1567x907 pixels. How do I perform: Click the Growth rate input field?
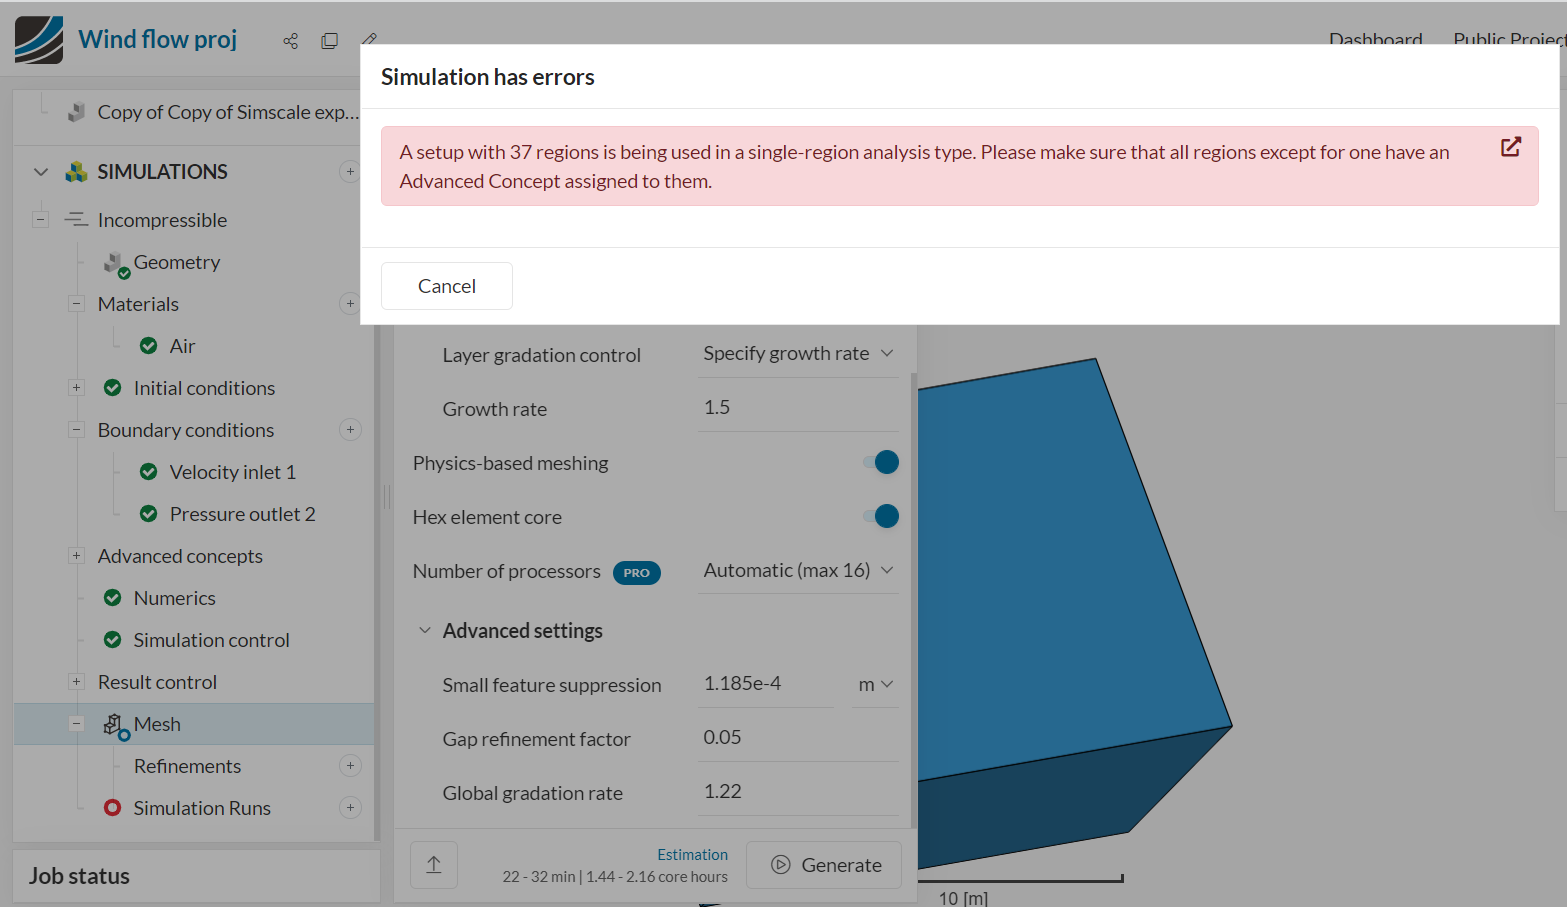point(798,408)
